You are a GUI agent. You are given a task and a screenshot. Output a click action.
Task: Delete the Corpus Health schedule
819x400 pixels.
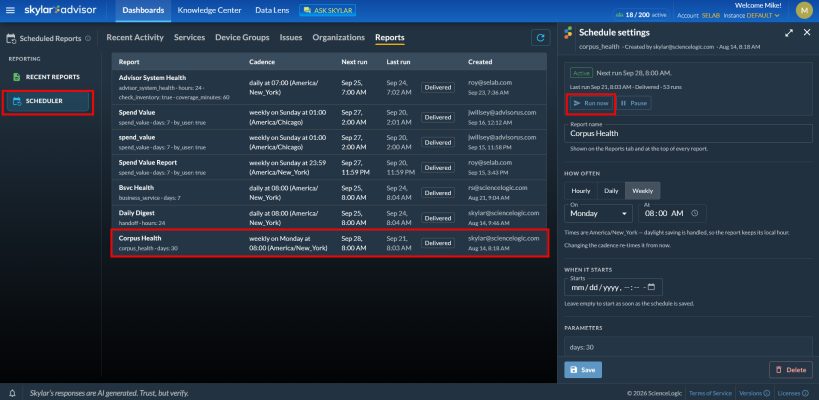pyautogui.click(x=791, y=370)
